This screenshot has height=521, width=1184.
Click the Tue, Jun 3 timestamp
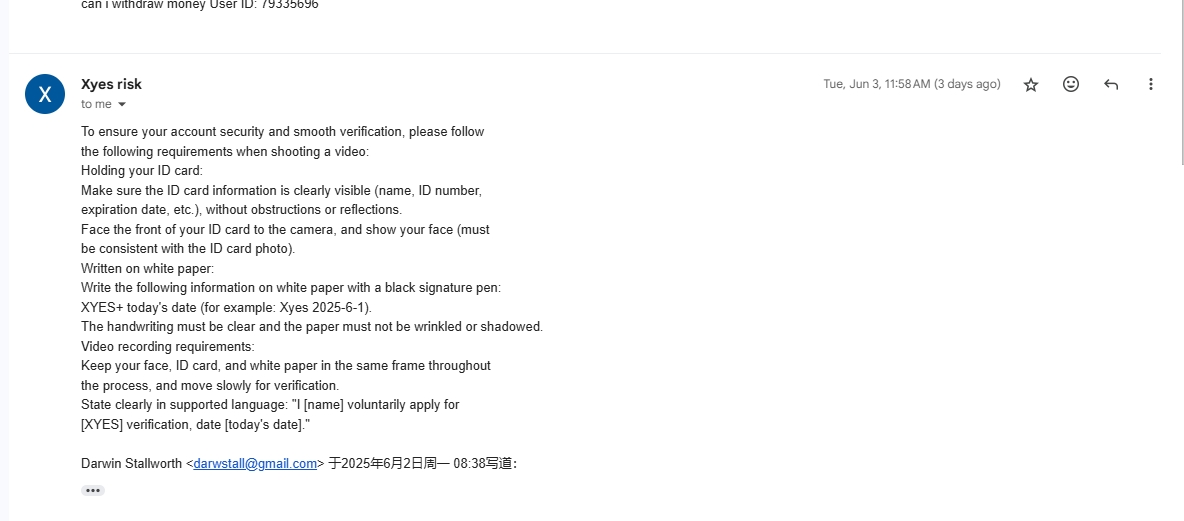(911, 84)
